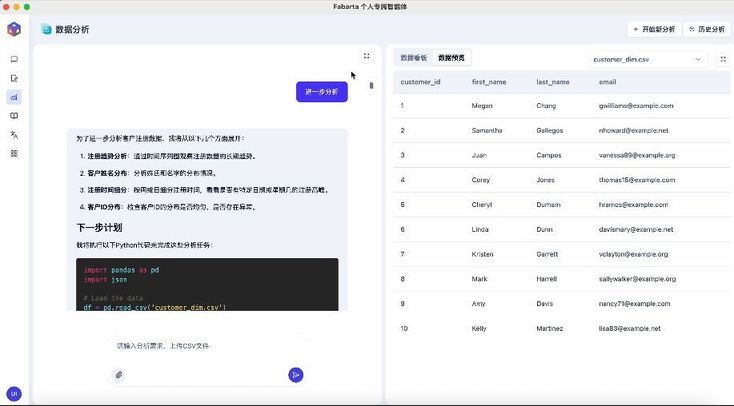Click the email nhoward@example.net
734x406 pixels.
(633, 131)
